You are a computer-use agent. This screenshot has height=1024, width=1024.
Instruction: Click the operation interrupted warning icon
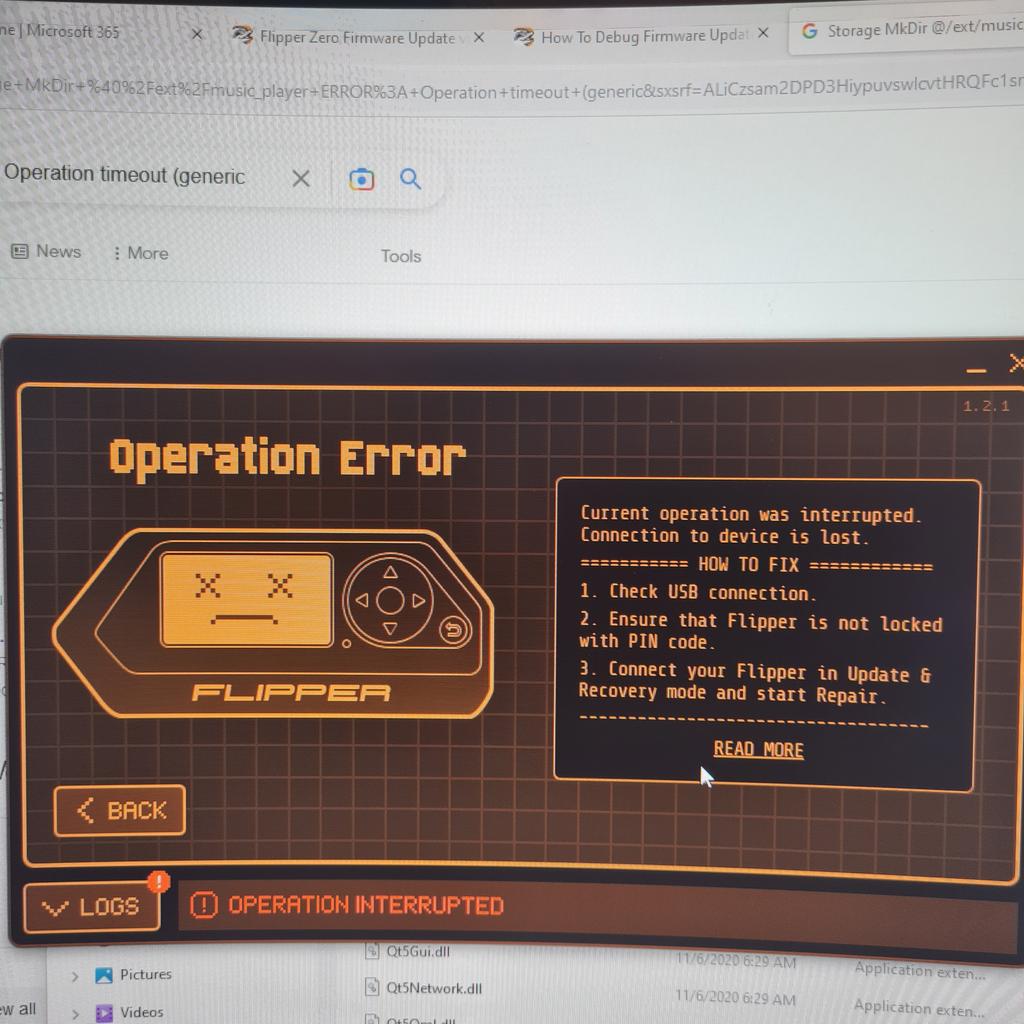(x=203, y=905)
